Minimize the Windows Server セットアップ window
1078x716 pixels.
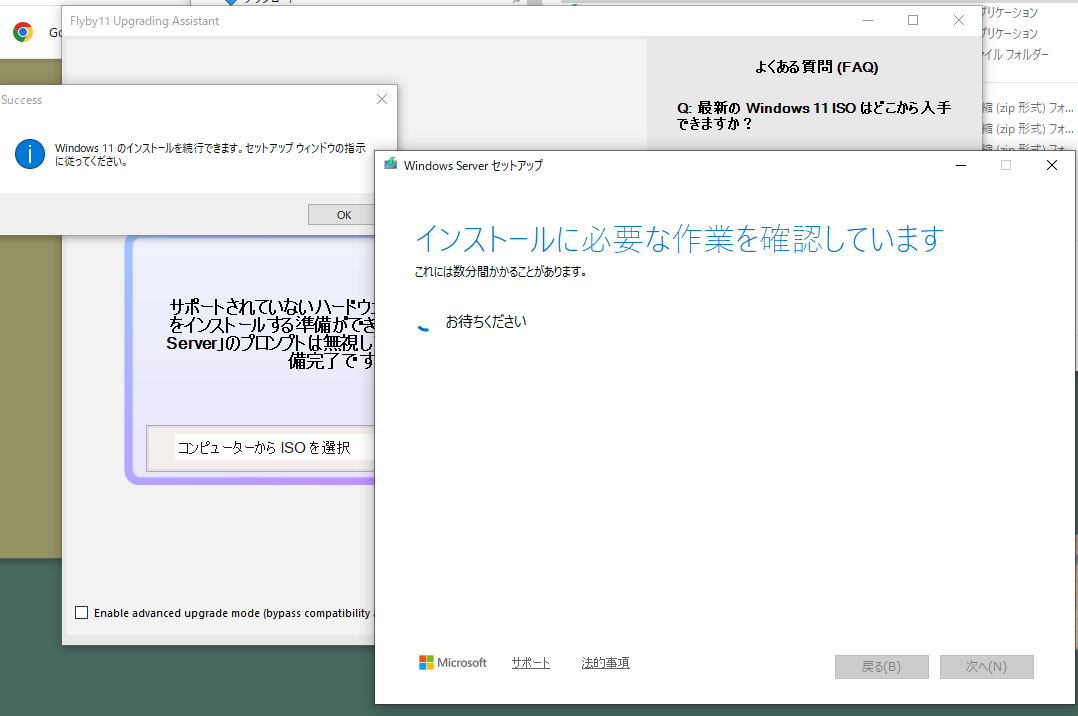coord(960,165)
